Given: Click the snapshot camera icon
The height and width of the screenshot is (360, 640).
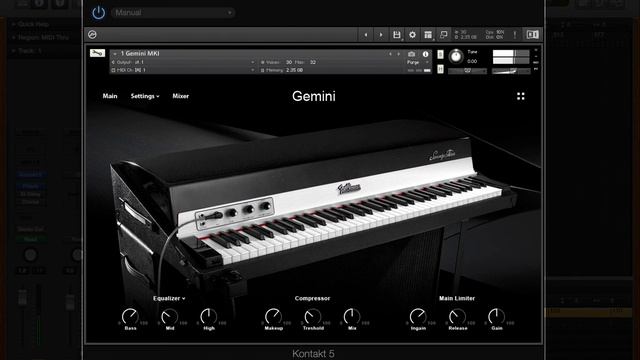Looking at the screenshot, I should pos(411,54).
